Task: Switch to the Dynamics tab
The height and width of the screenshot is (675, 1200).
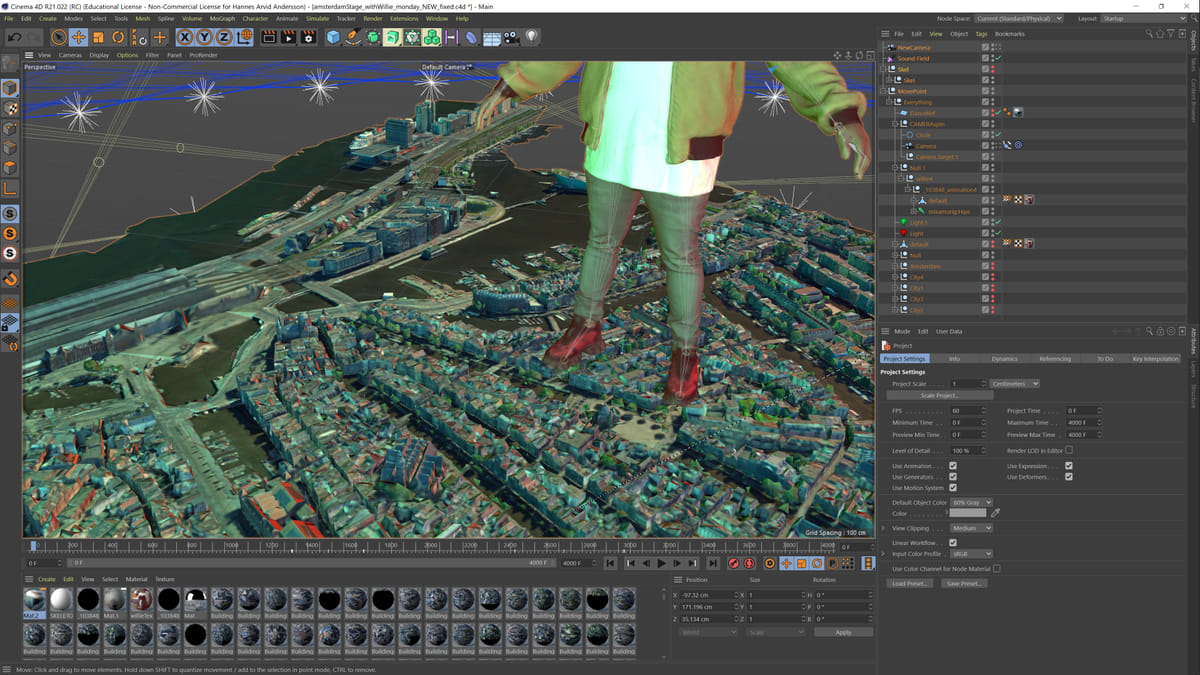Action: 1004,359
